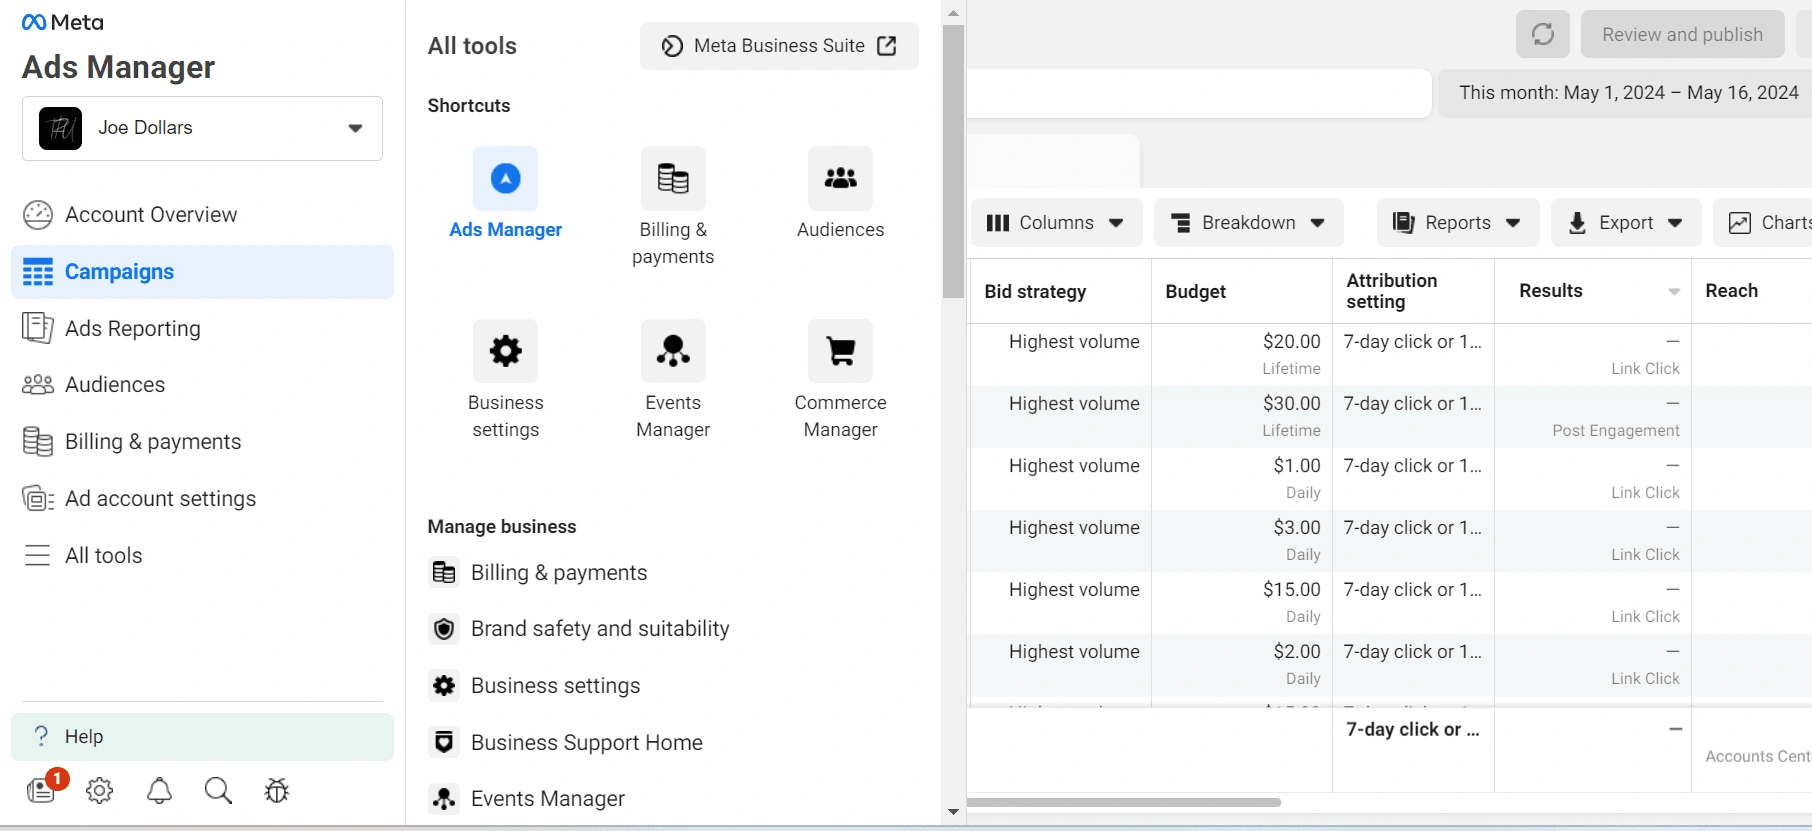Screen dimensions: 1812x831
Task: Open the Breakdown dropdown
Action: point(1249,223)
